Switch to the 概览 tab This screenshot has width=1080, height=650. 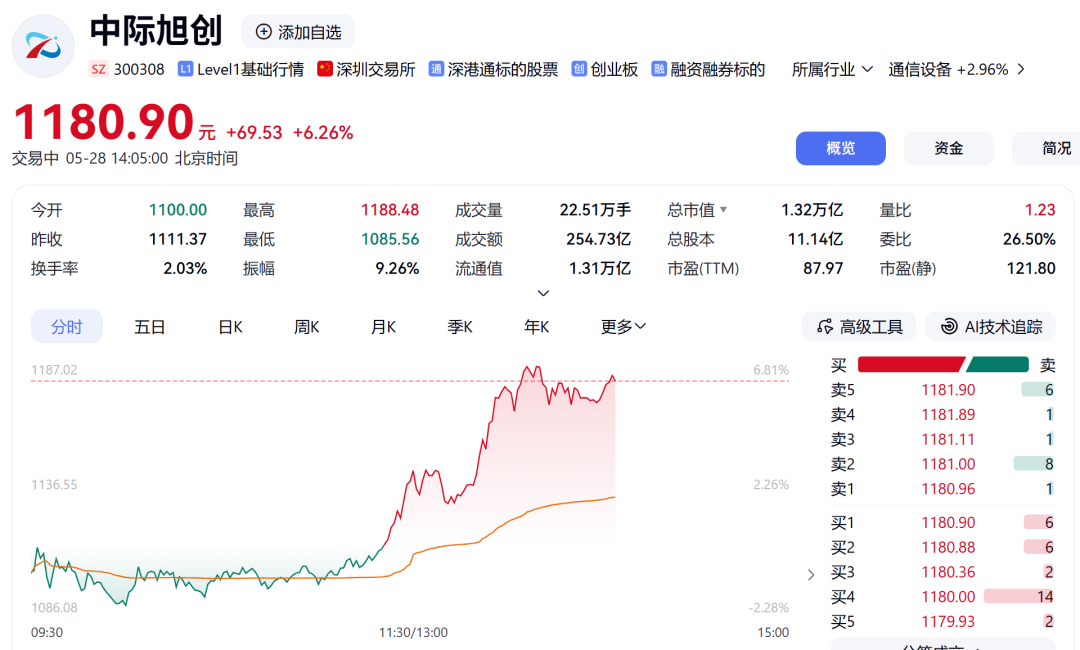pyautogui.click(x=840, y=148)
